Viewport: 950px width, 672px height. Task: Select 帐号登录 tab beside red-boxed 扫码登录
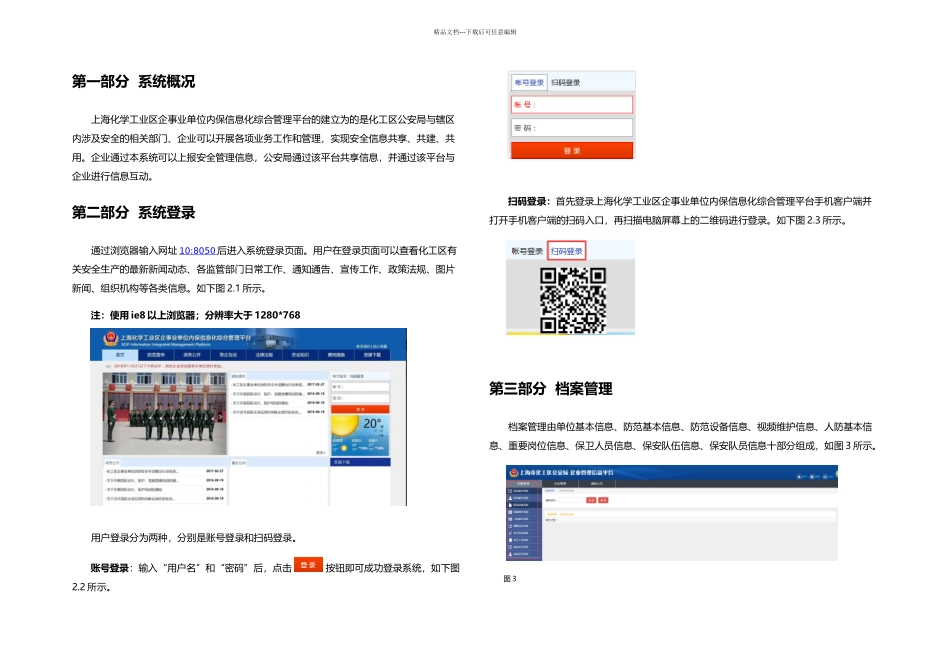(527, 251)
